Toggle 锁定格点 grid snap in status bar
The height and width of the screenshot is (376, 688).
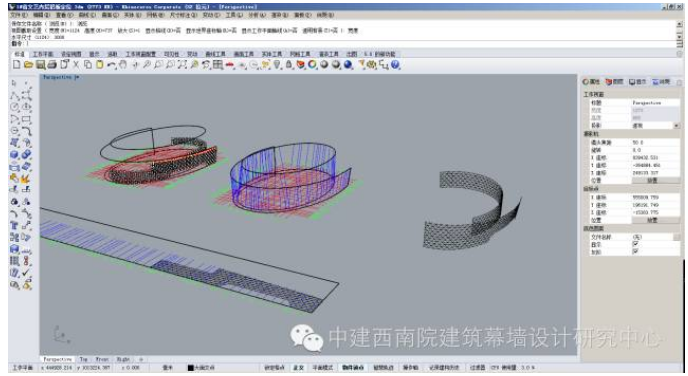click(x=274, y=368)
